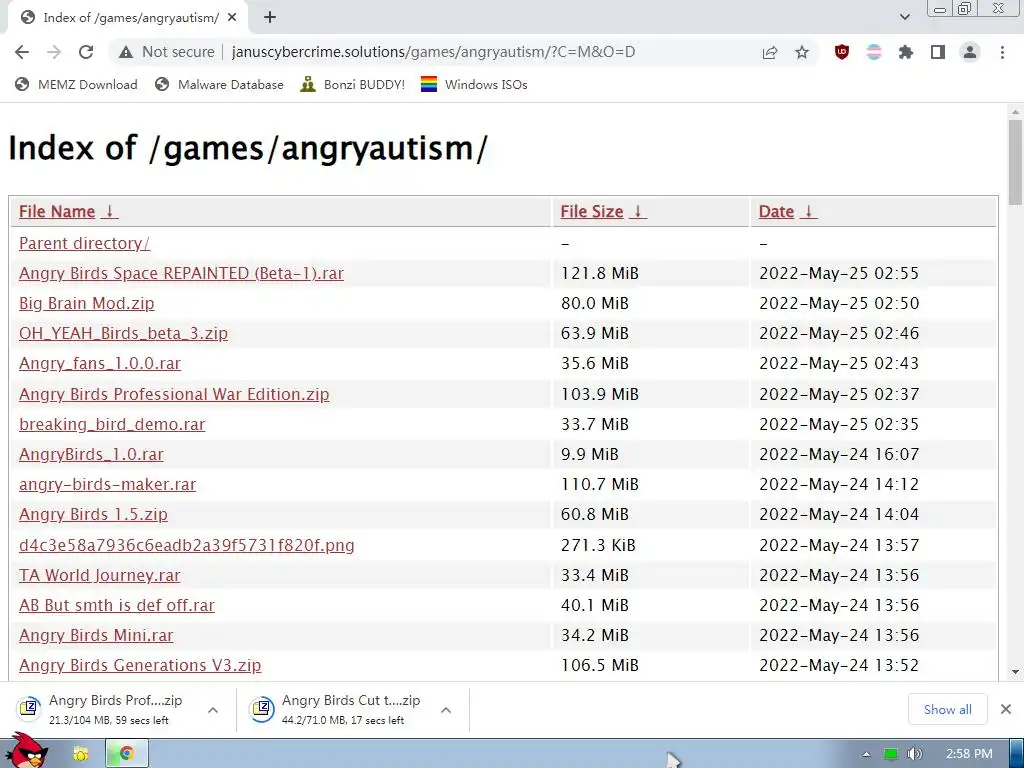Image resolution: width=1024 pixels, height=768 pixels.
Task: Open the Angry Birds Start button
Action: [26, 751]
